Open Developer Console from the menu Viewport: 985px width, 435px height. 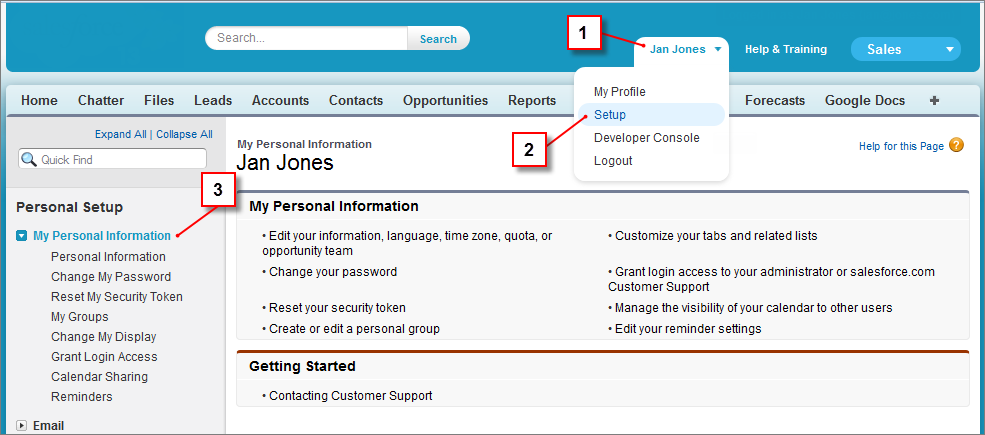(646, 138)
